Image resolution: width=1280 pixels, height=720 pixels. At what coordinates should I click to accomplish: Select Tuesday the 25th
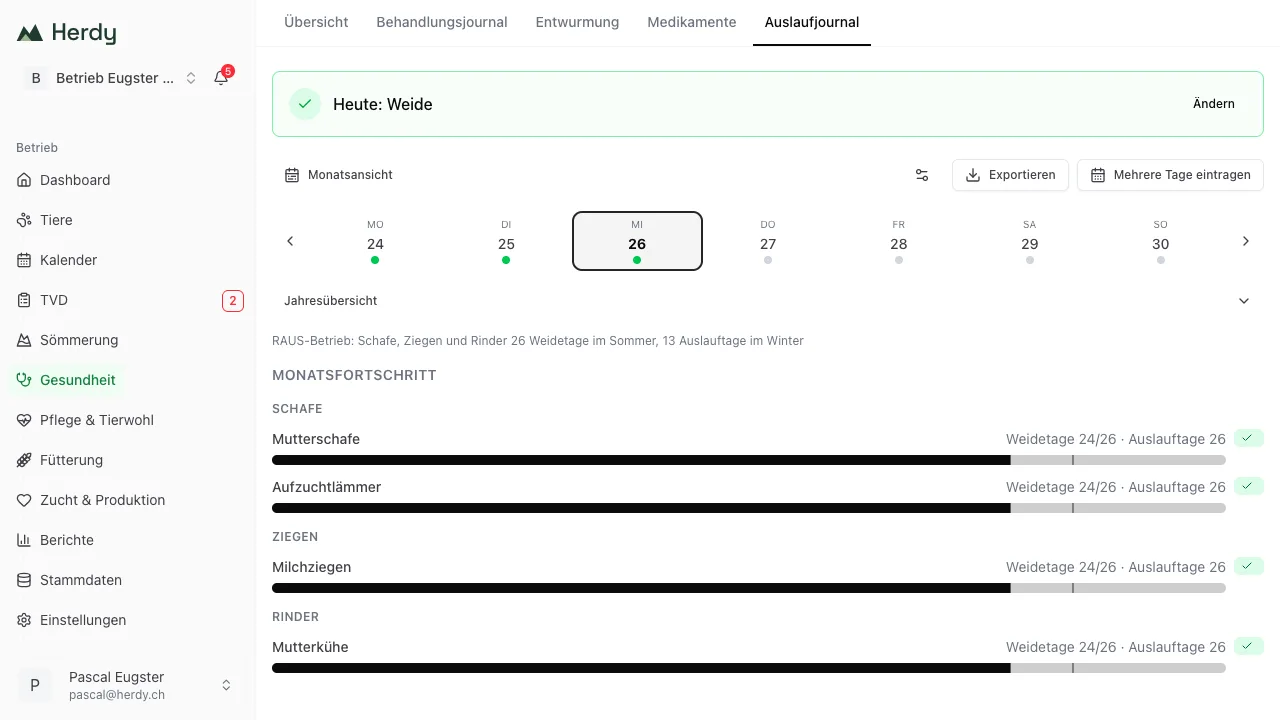tap(506, 241)
